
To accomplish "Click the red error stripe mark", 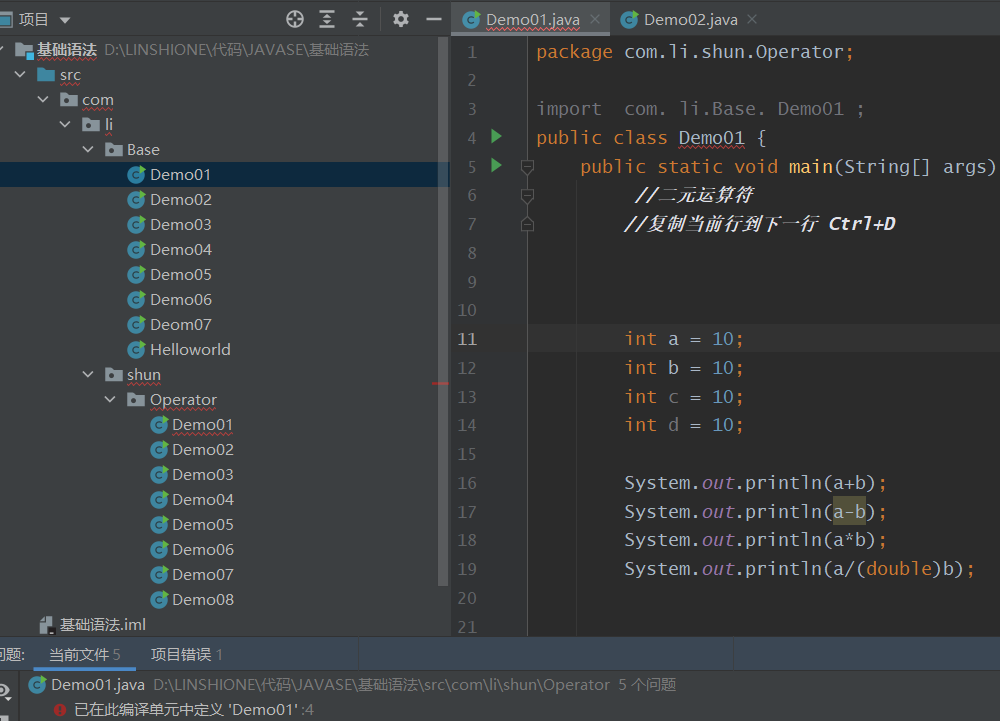I will (x=440, y=383).
